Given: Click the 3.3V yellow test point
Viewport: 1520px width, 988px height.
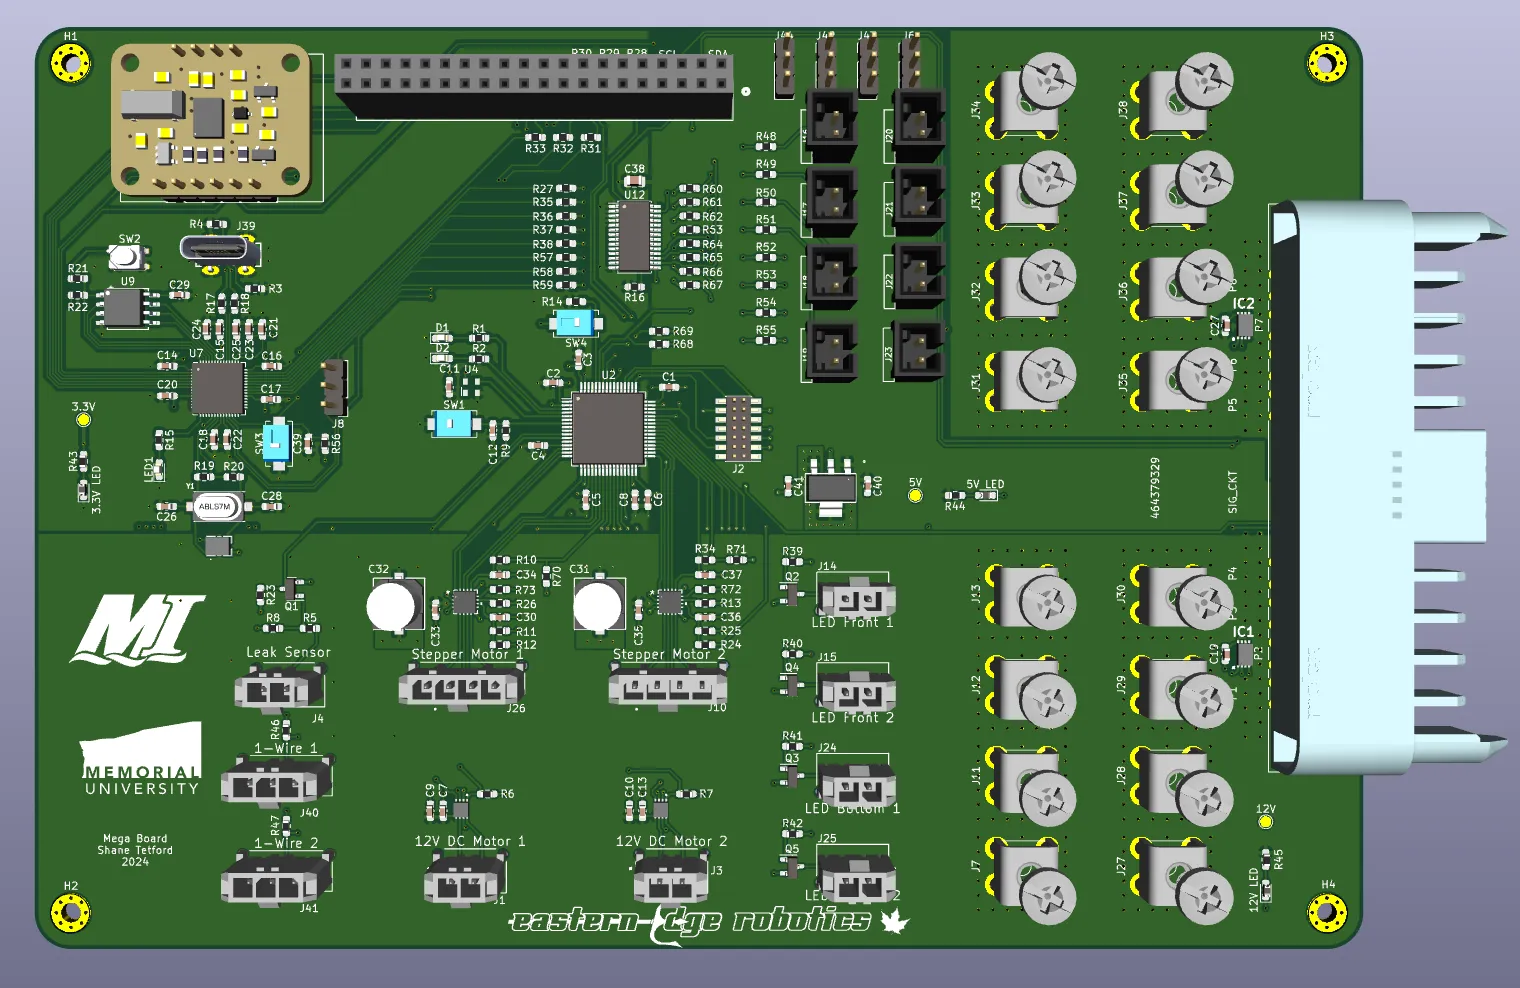Looking at the screenshot, I should (84, 420).
